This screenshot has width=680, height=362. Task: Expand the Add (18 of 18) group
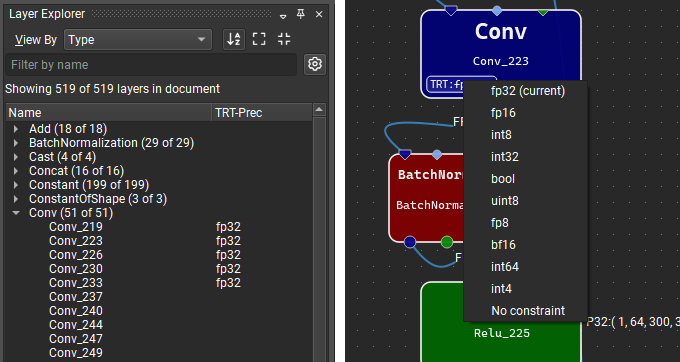16,129
